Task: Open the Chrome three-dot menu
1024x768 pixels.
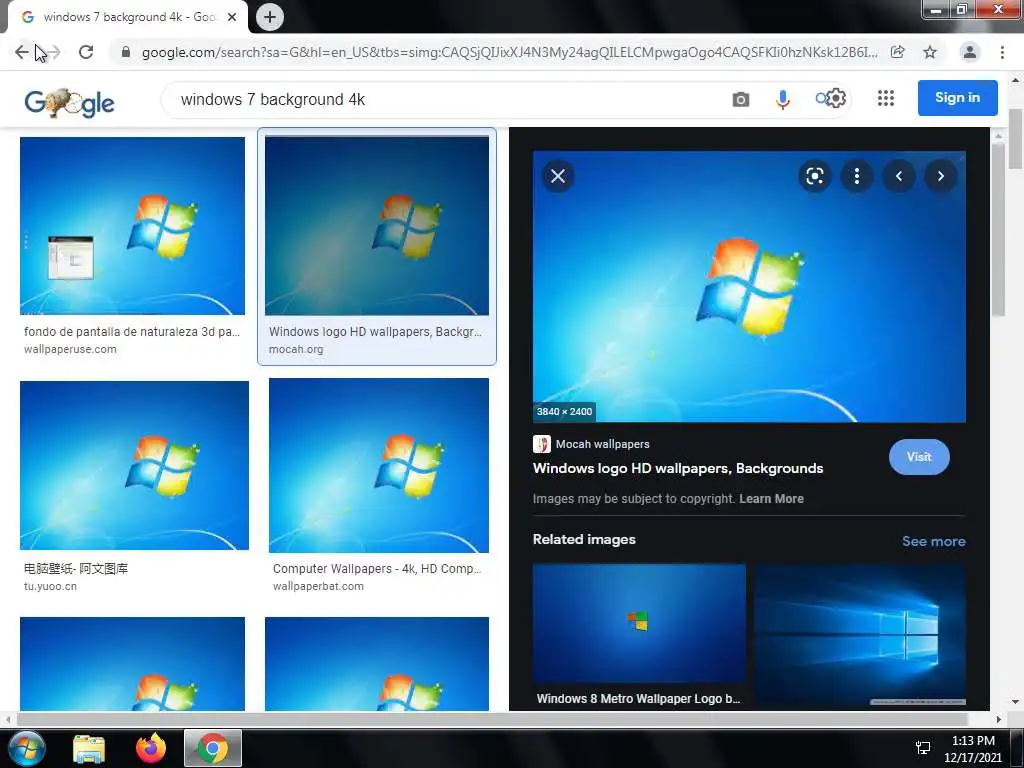Action: click(1002, 52)
